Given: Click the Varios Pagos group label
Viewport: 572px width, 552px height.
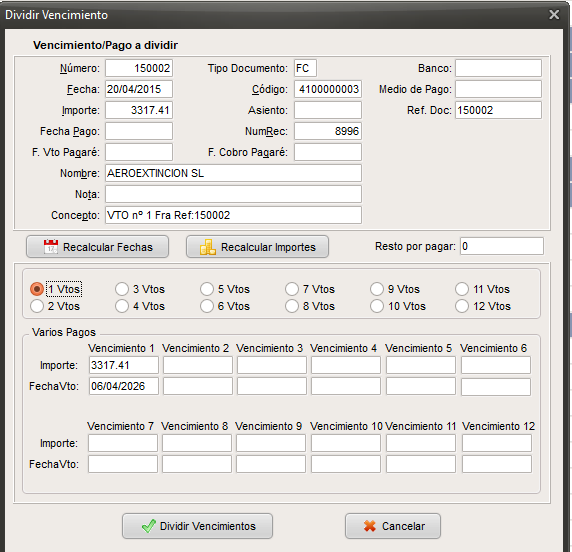Looking at the screenshot, I should point(64,332).
